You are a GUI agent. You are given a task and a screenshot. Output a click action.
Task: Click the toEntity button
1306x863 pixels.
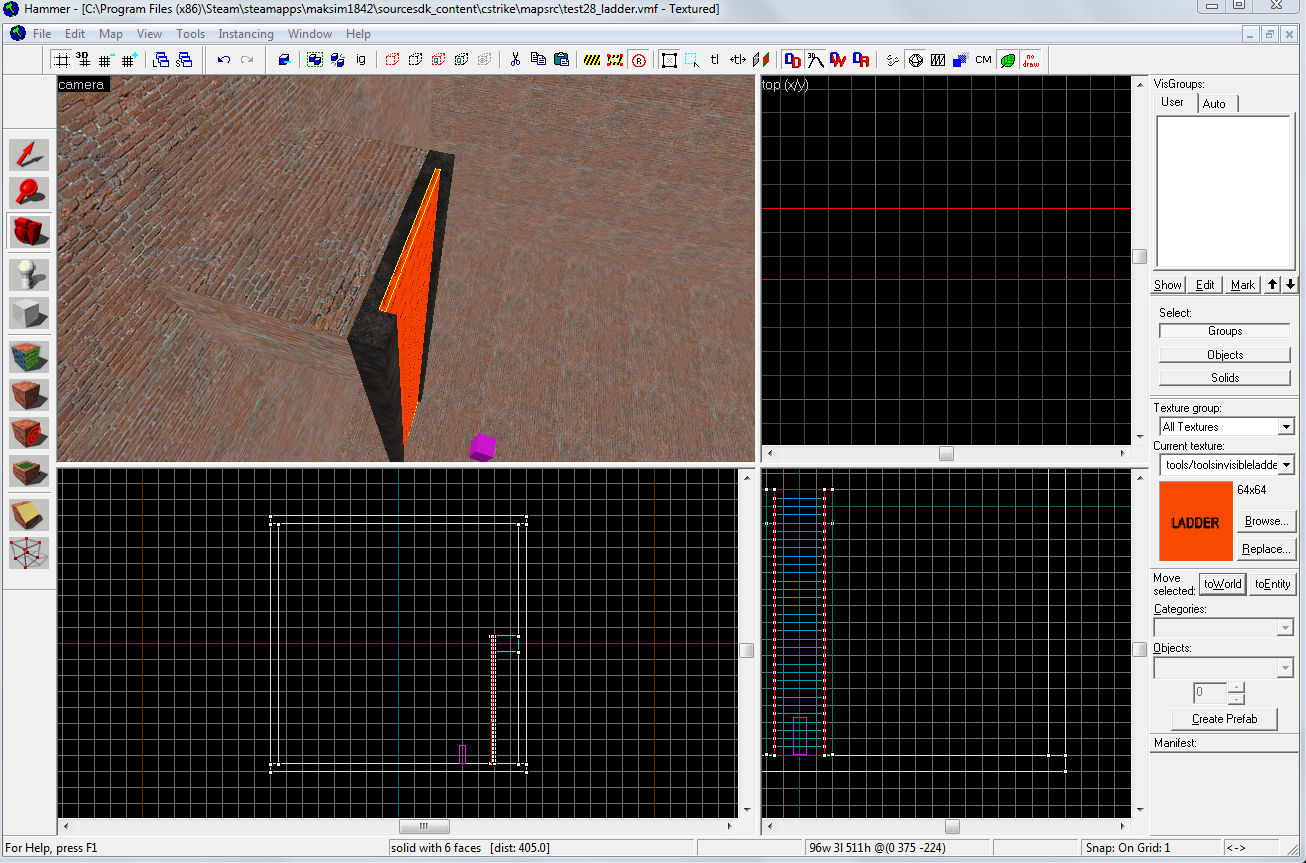click(1273, 584)
